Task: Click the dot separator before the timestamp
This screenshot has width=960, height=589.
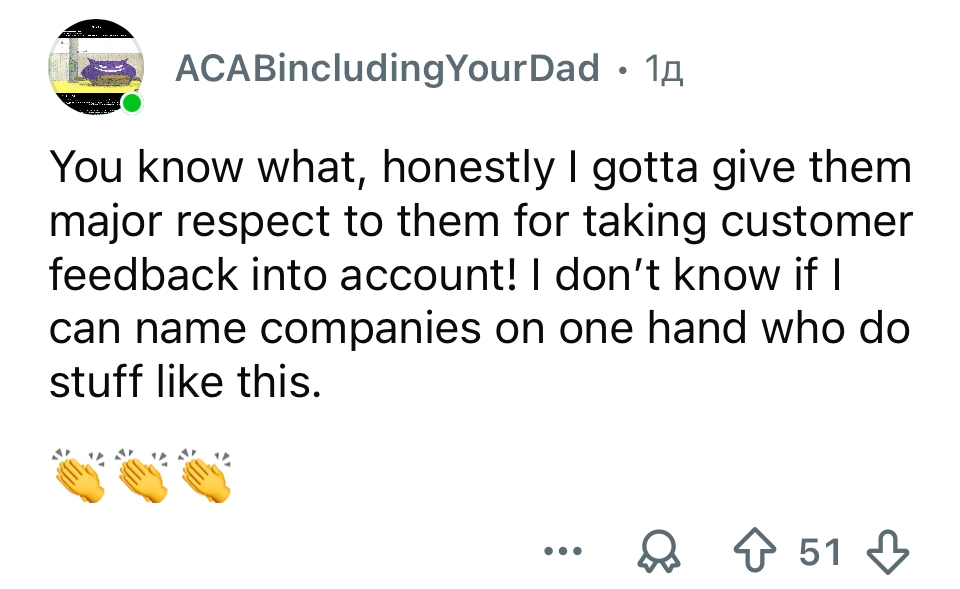Action: tap(624, 69)
